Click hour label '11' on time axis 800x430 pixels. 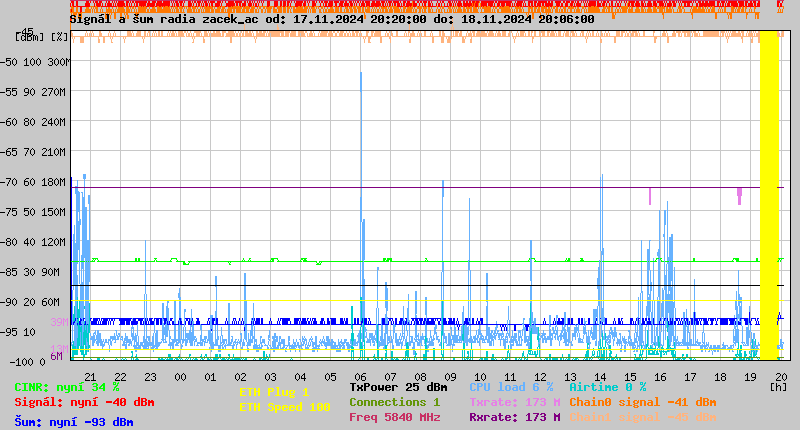[x=510, y=377]
